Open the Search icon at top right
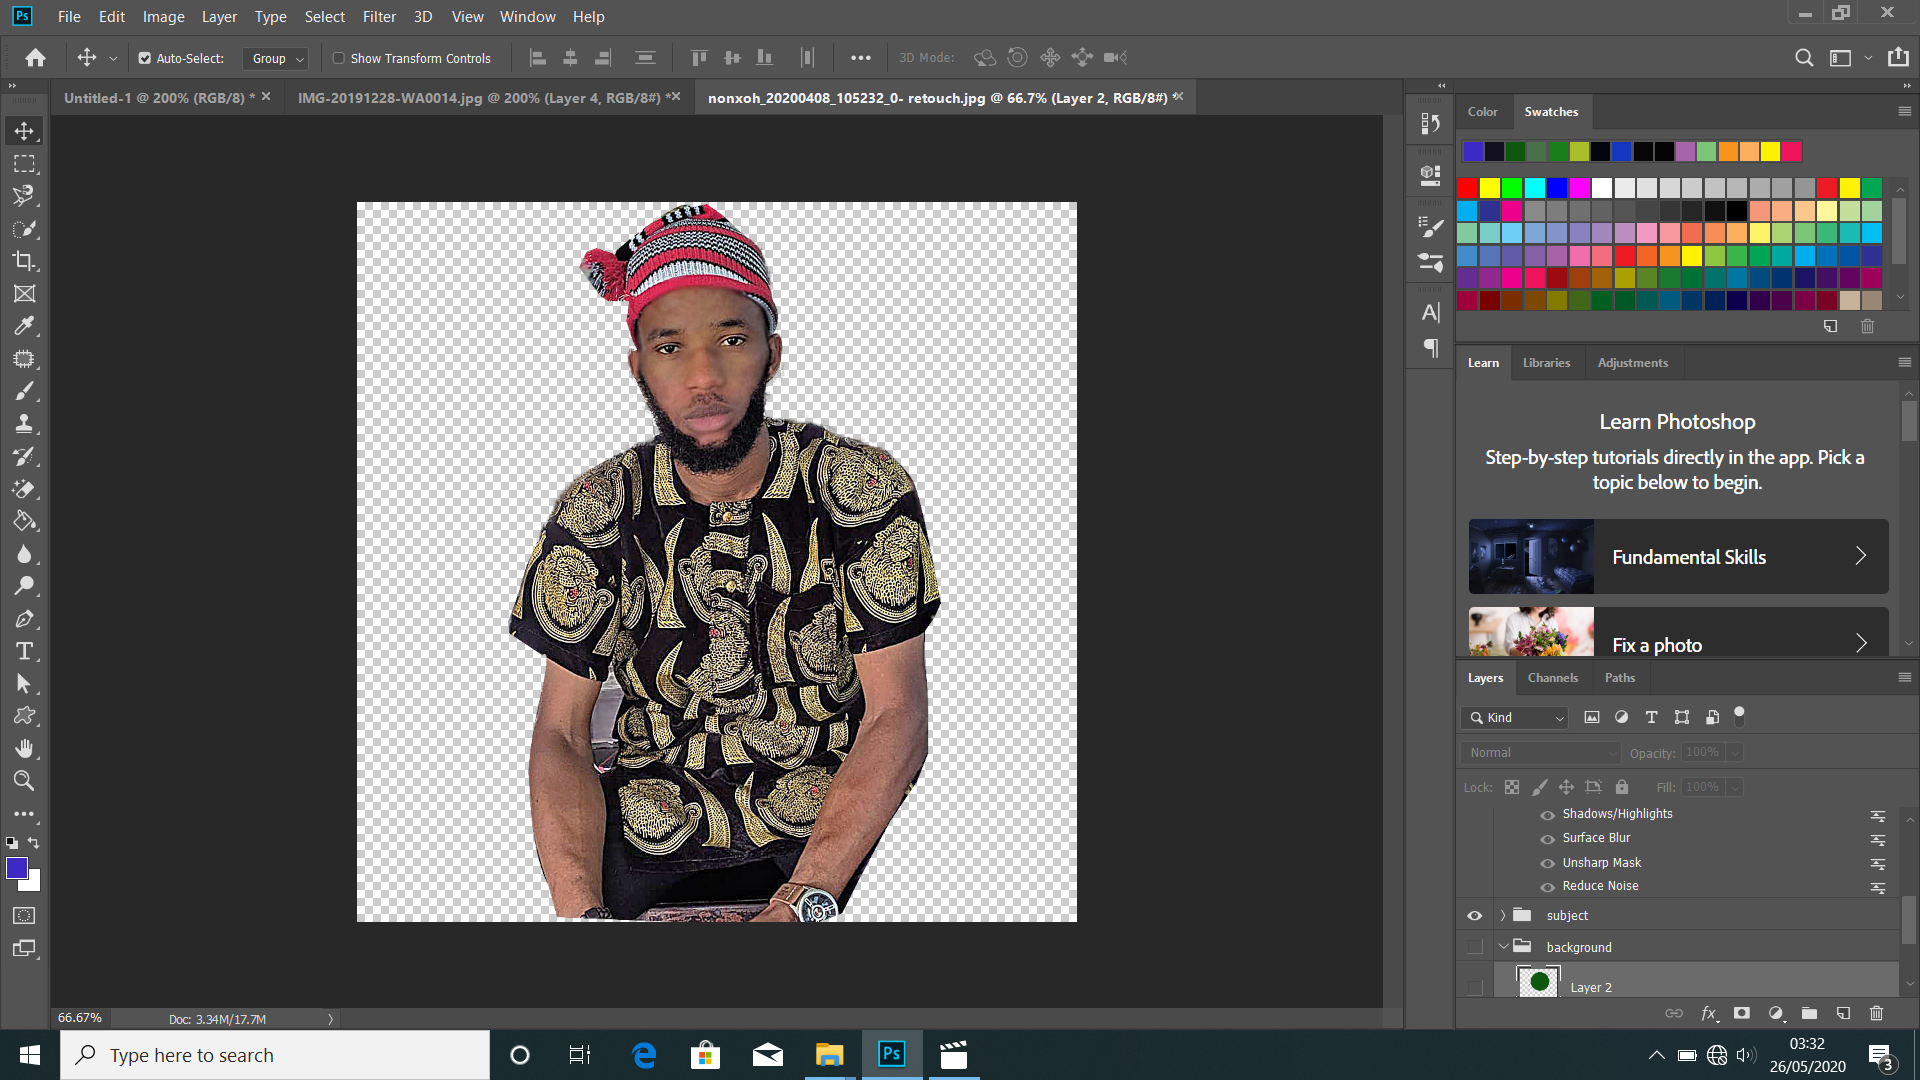This screenshot has width=1920, height=1080. coord(1803,58)
